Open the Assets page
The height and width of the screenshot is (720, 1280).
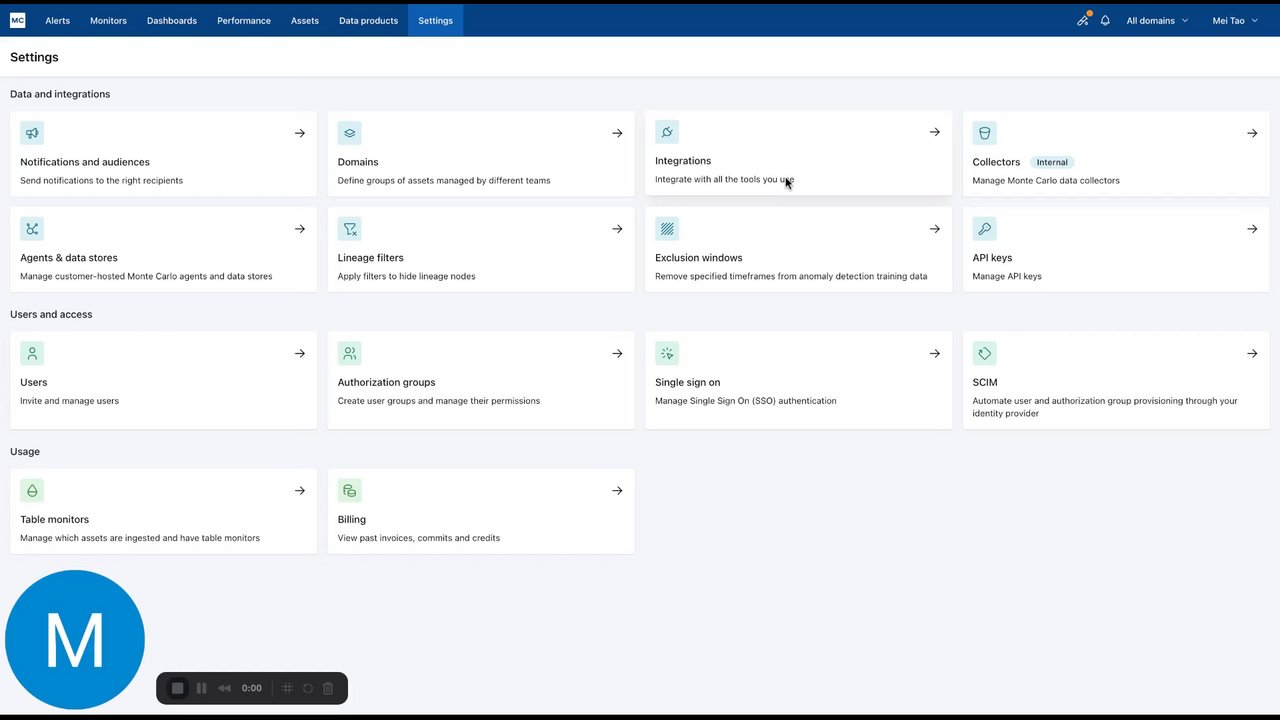[305, 20]
